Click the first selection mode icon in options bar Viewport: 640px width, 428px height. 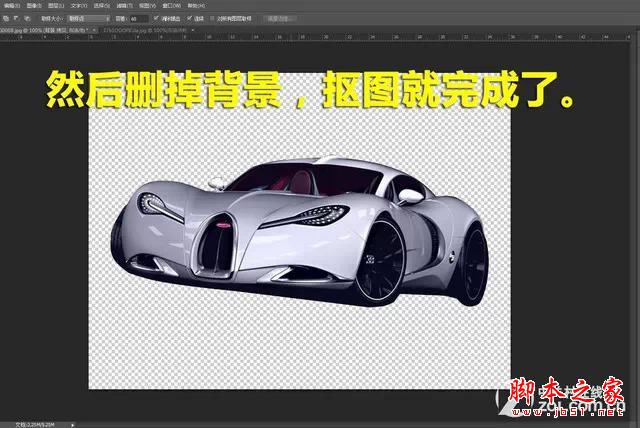(x=6, y=18)
